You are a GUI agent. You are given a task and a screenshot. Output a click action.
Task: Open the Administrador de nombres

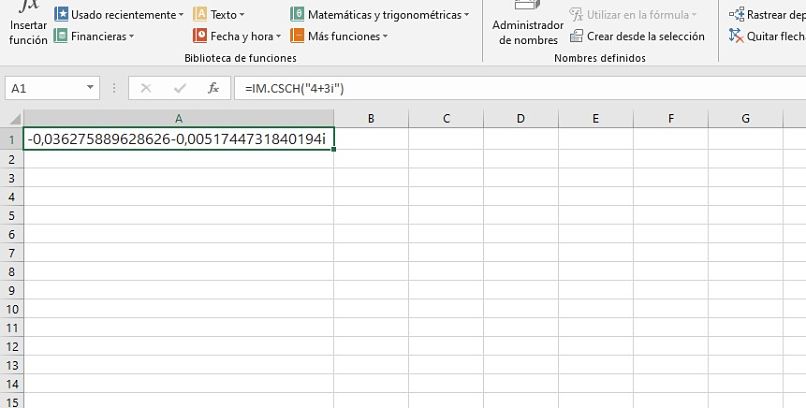click(528, 23)
